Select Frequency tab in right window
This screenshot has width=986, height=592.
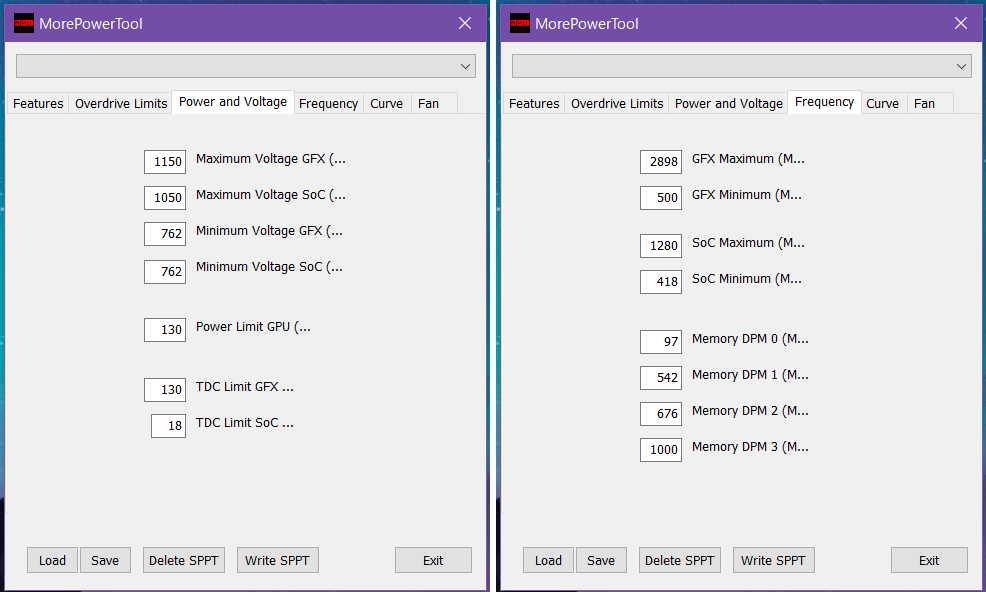[x=824, y=102]
